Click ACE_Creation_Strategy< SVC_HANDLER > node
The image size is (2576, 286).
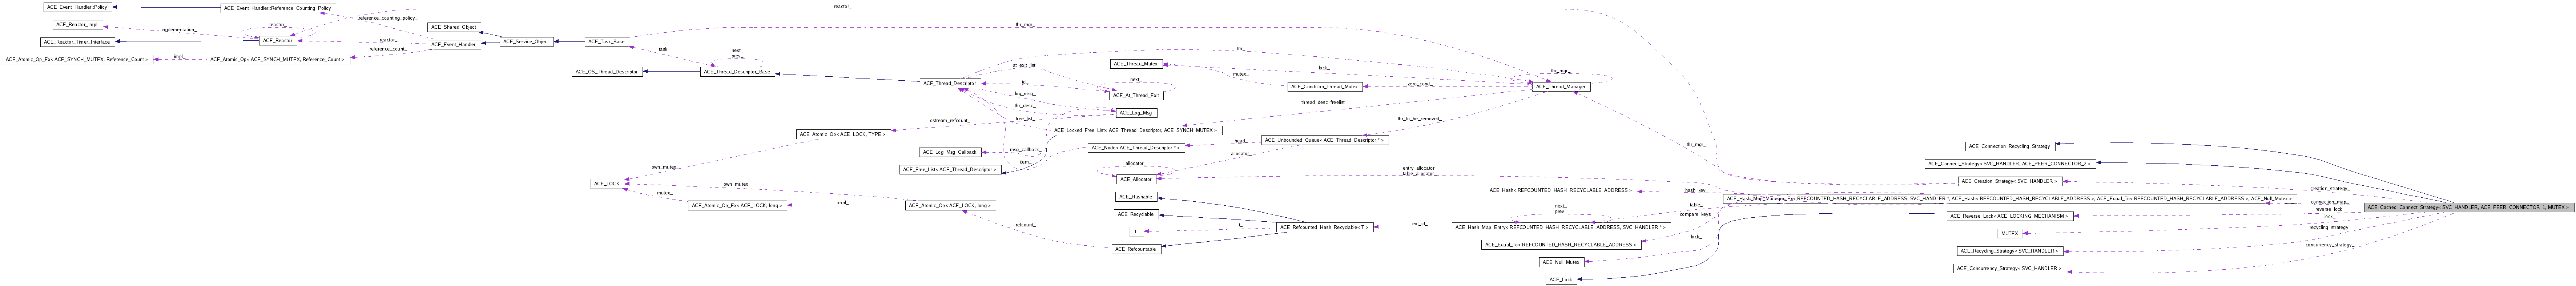(x=2010, y=181)
